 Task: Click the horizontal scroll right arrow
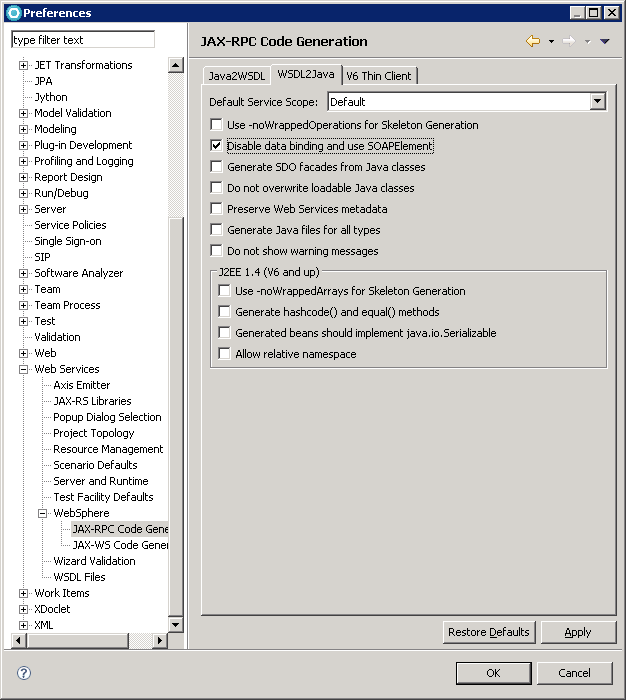point(160,641)
